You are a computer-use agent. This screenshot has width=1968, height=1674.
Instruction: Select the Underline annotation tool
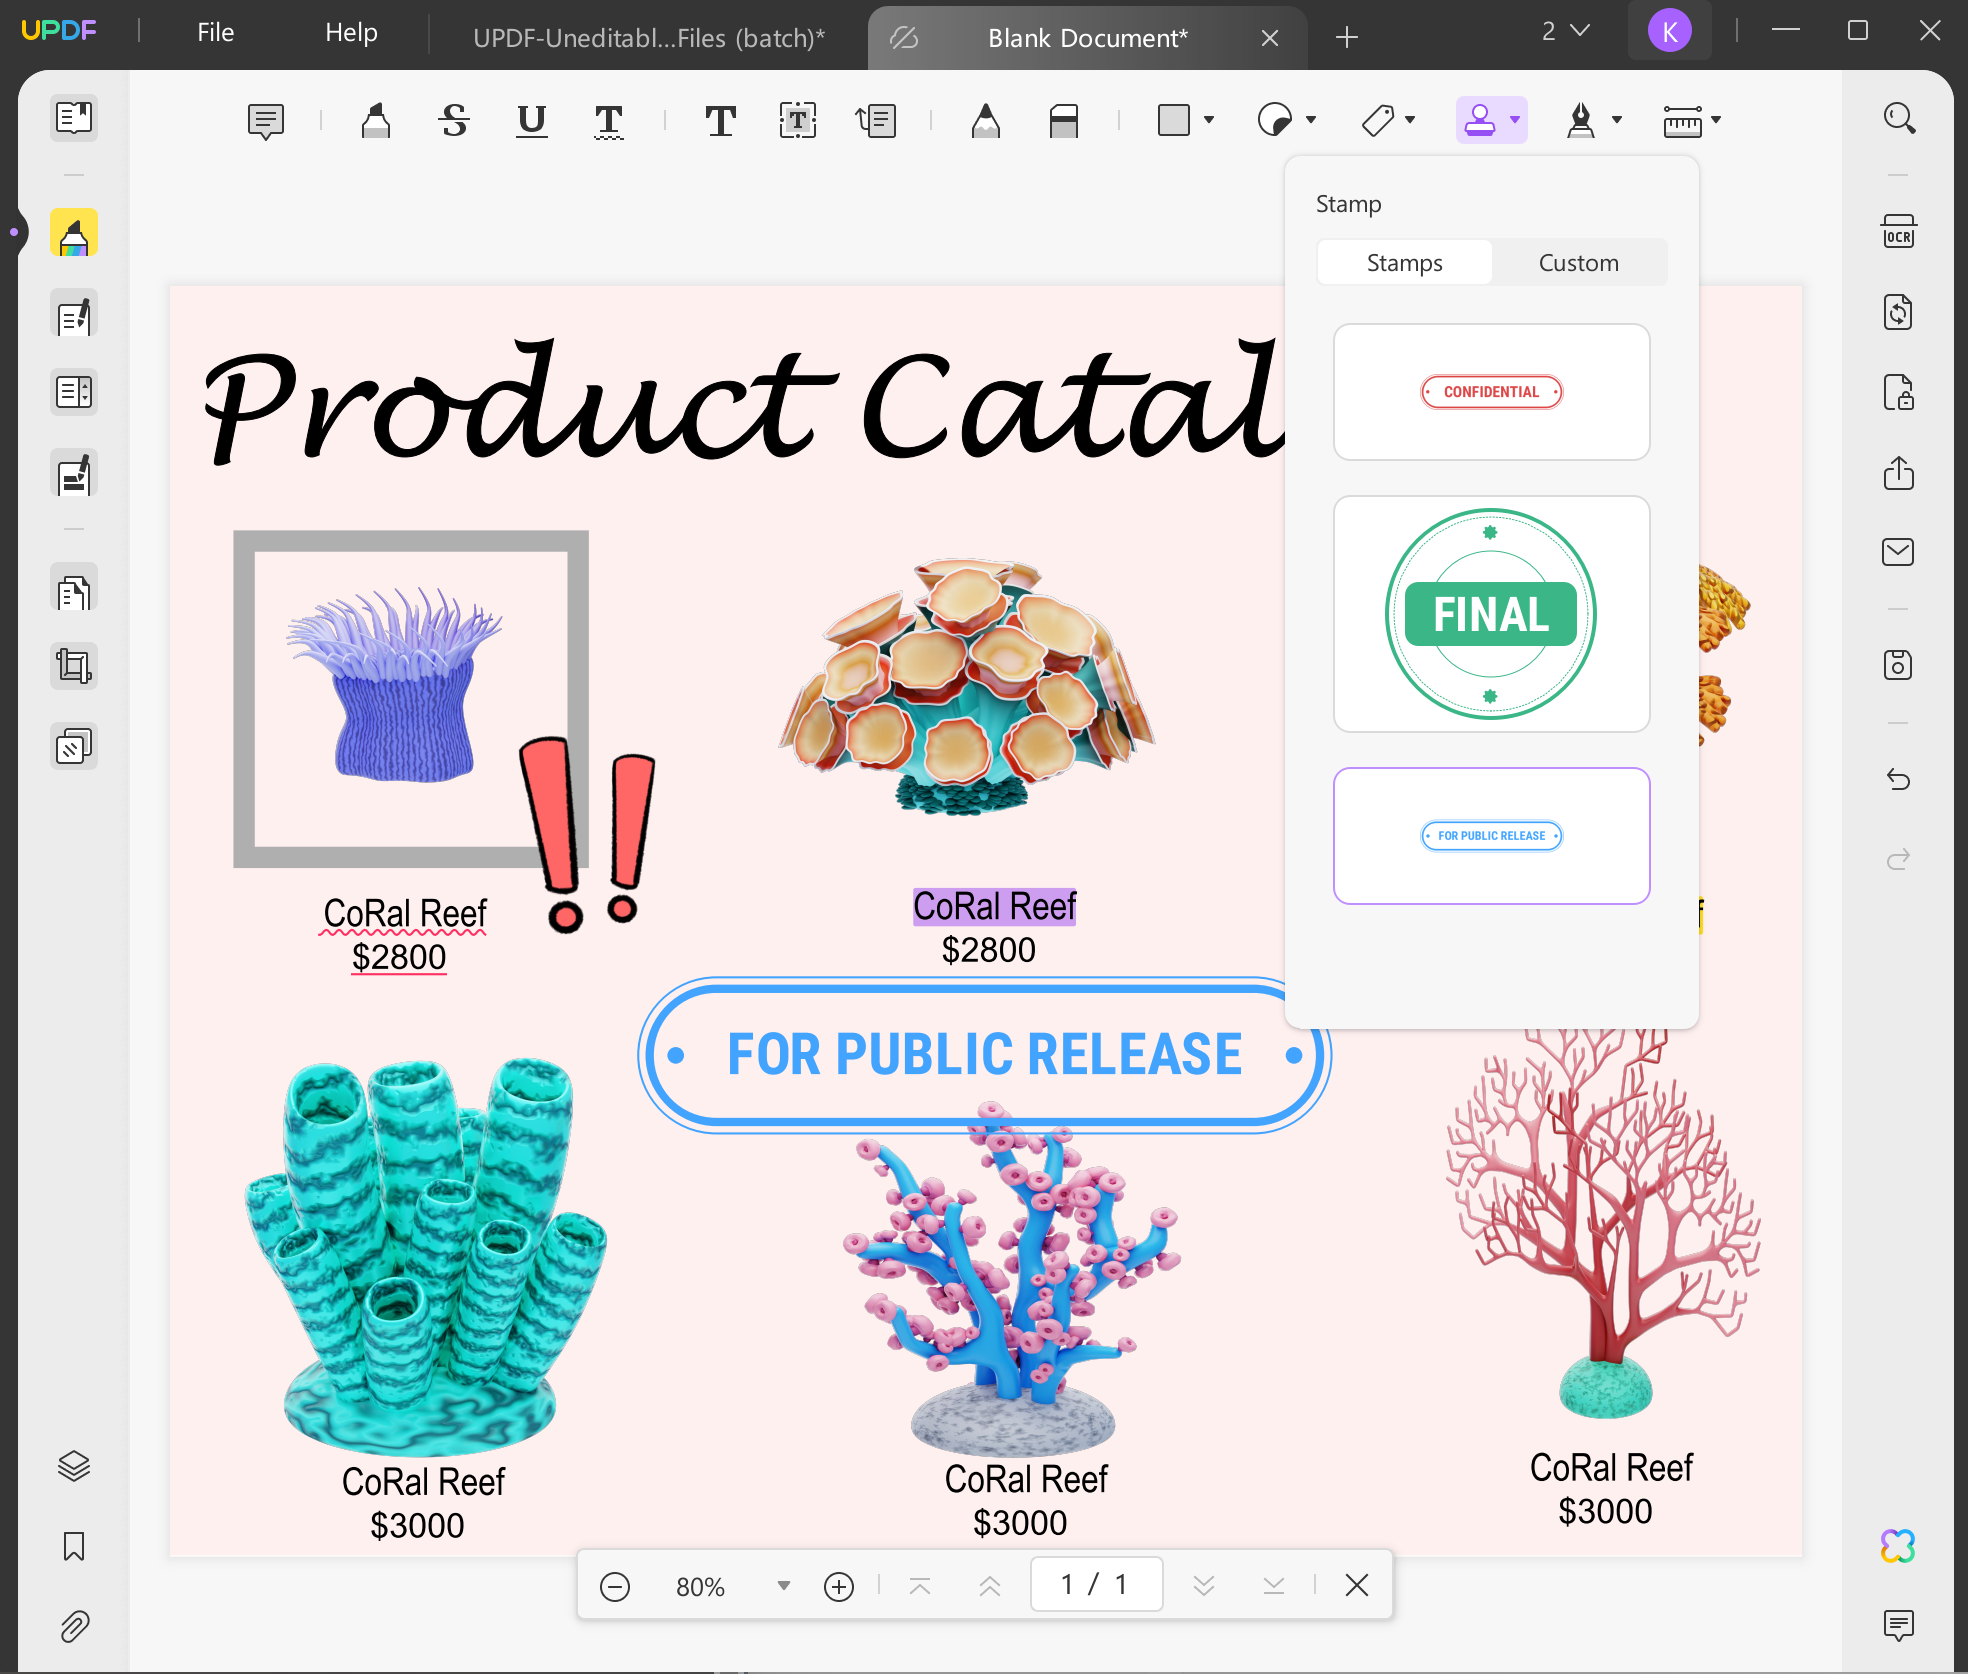coord(531,121)
